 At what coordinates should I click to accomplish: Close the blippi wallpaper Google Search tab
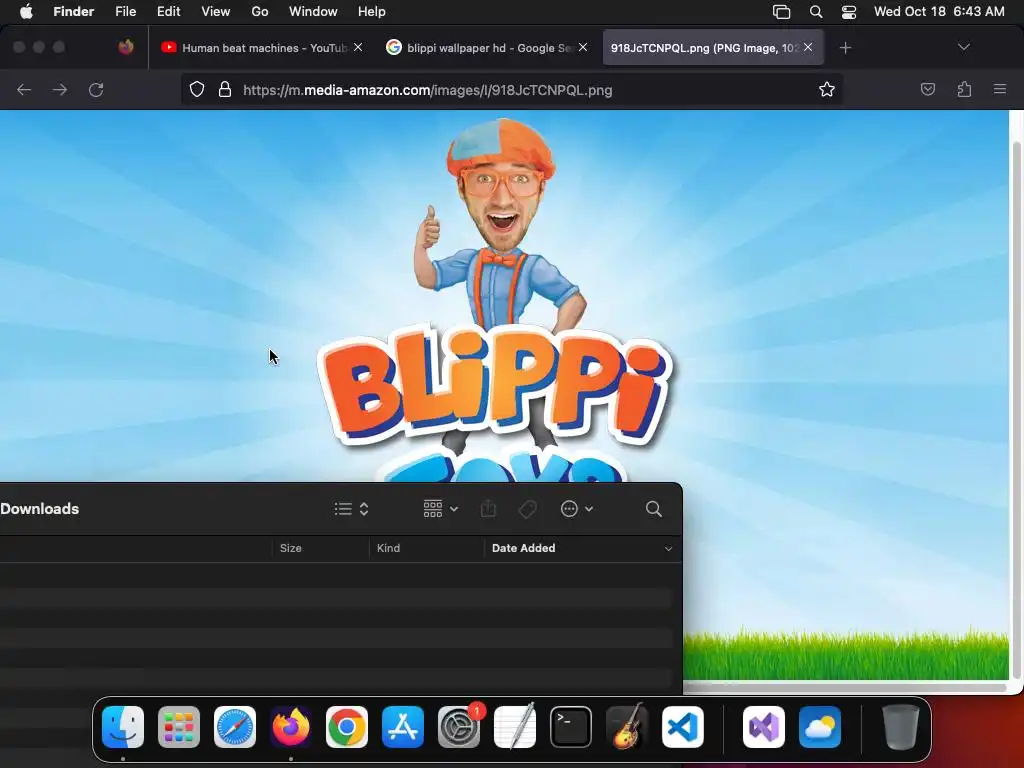pos(583,47)
